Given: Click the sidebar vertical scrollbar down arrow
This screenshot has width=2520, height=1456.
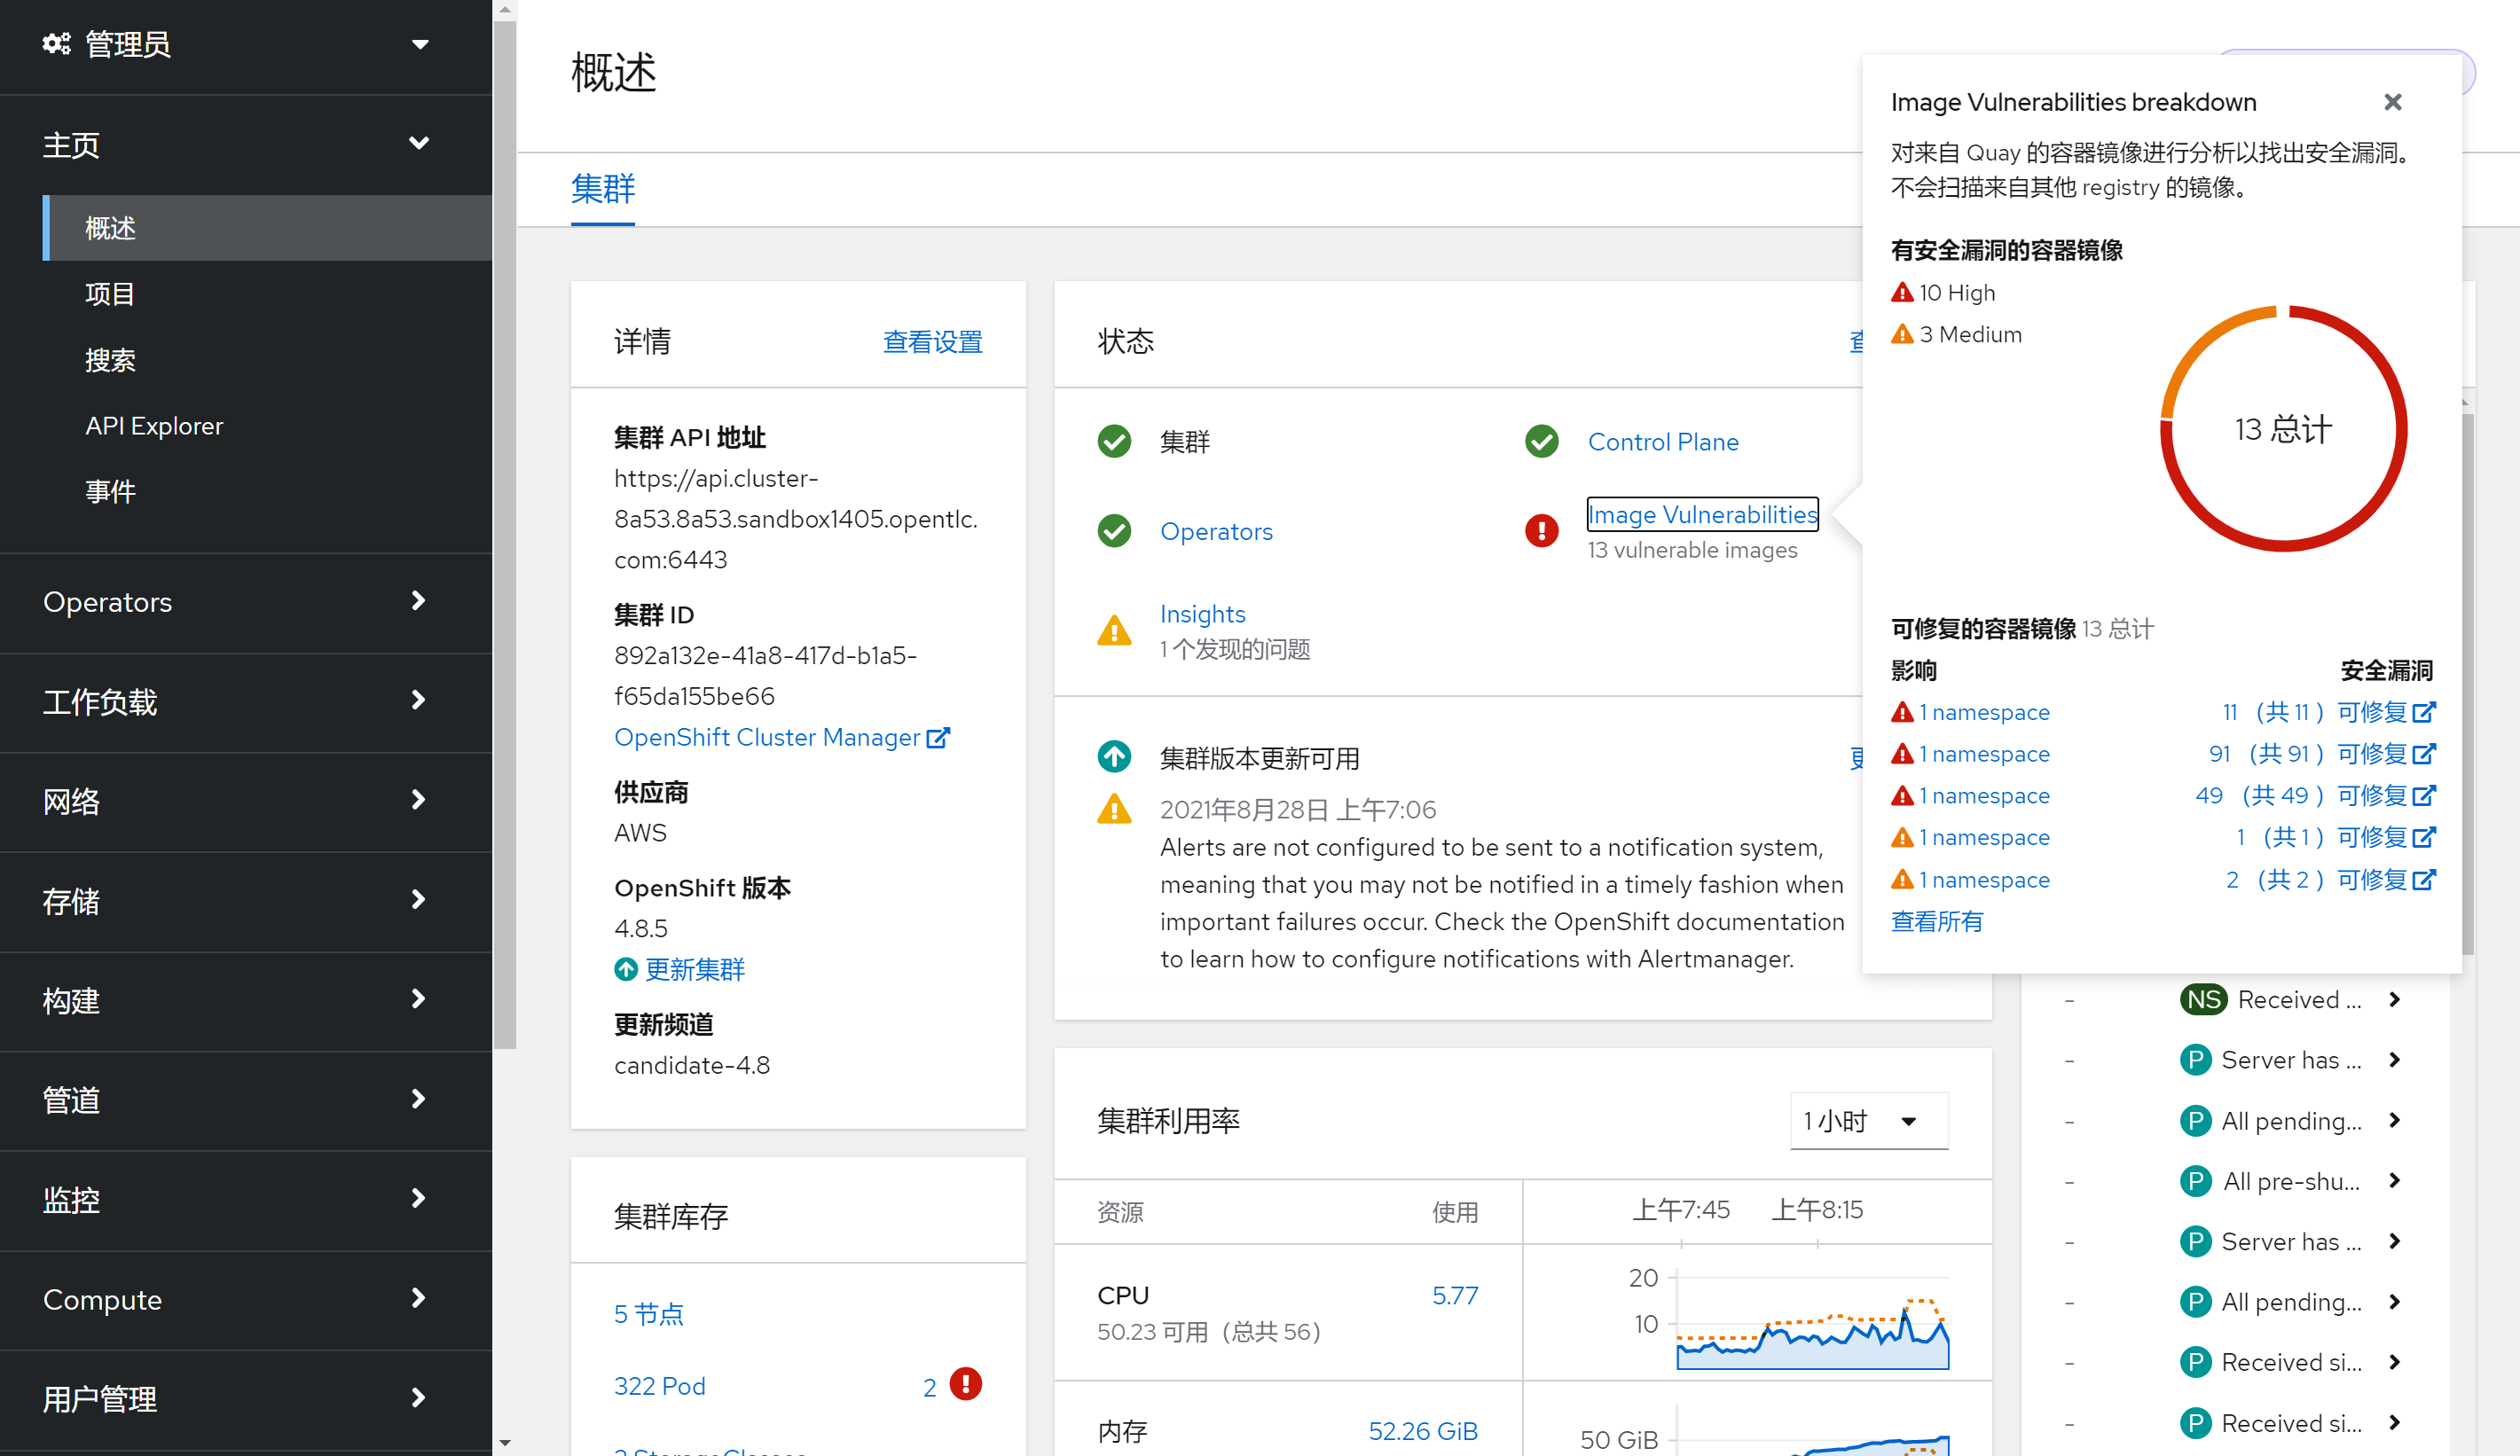Looking at the screenshot, I should tap(505, 1443).
